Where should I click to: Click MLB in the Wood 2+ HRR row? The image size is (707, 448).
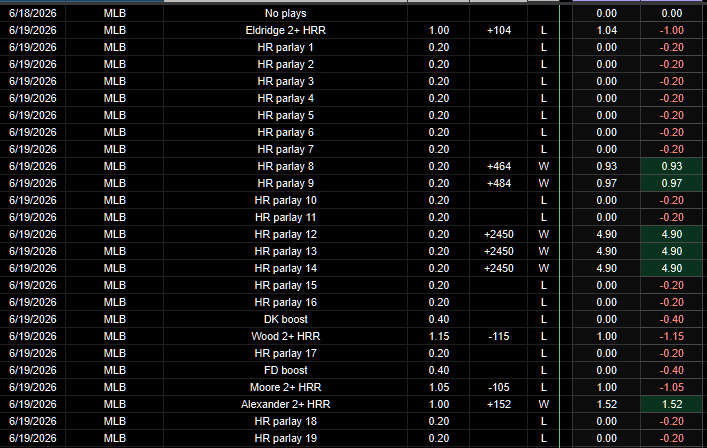tap(115, 336)
